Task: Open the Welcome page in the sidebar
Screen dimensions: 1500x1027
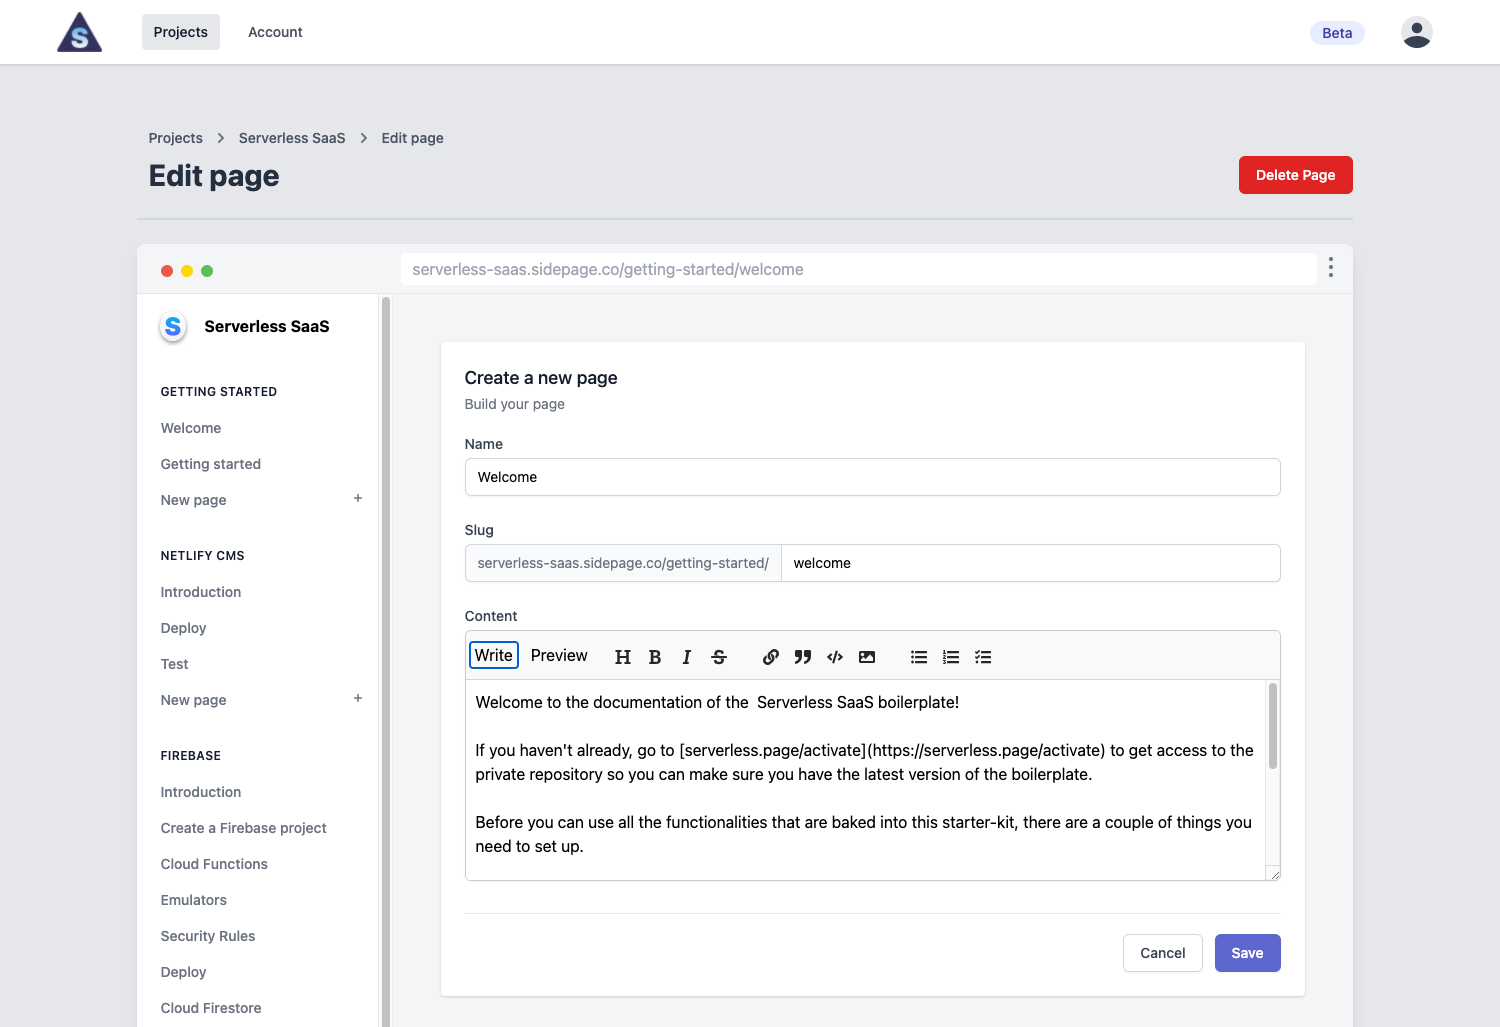Action: pos(191,428)
